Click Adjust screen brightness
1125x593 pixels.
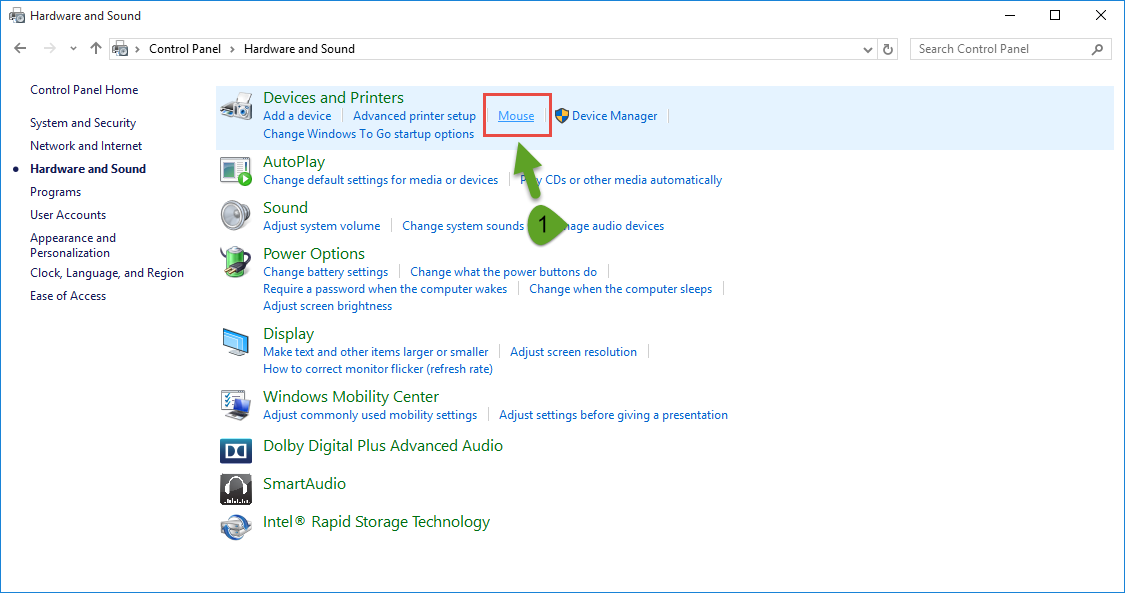pos(326,305)
